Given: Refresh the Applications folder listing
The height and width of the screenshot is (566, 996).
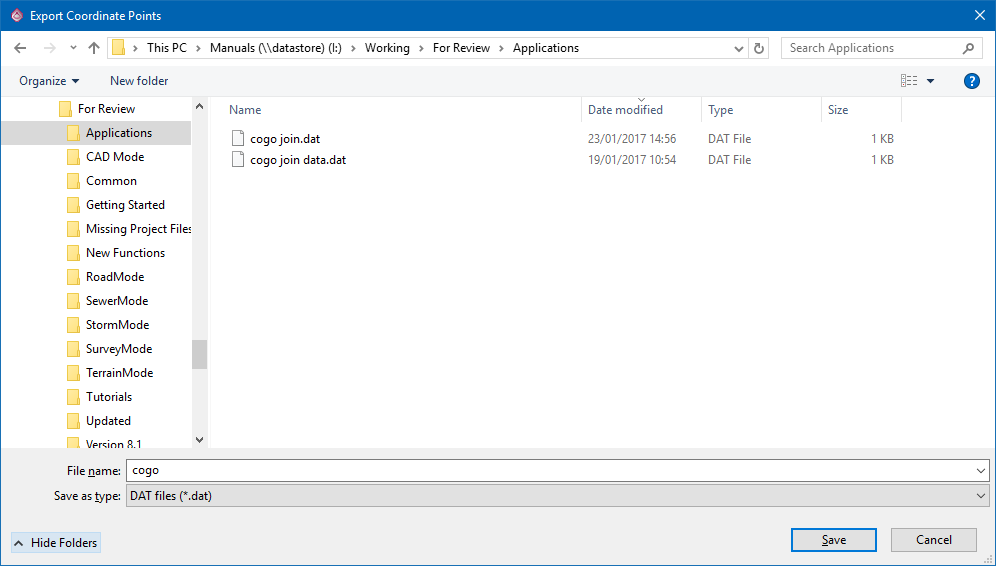Looking at the screenshot, I should click(759, 48).
